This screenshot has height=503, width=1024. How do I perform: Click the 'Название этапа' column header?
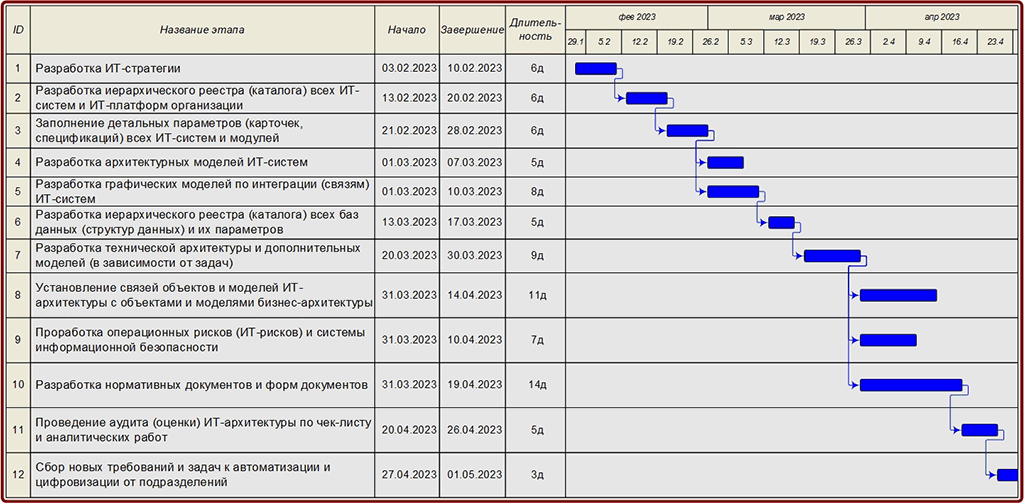click(202, 30)
